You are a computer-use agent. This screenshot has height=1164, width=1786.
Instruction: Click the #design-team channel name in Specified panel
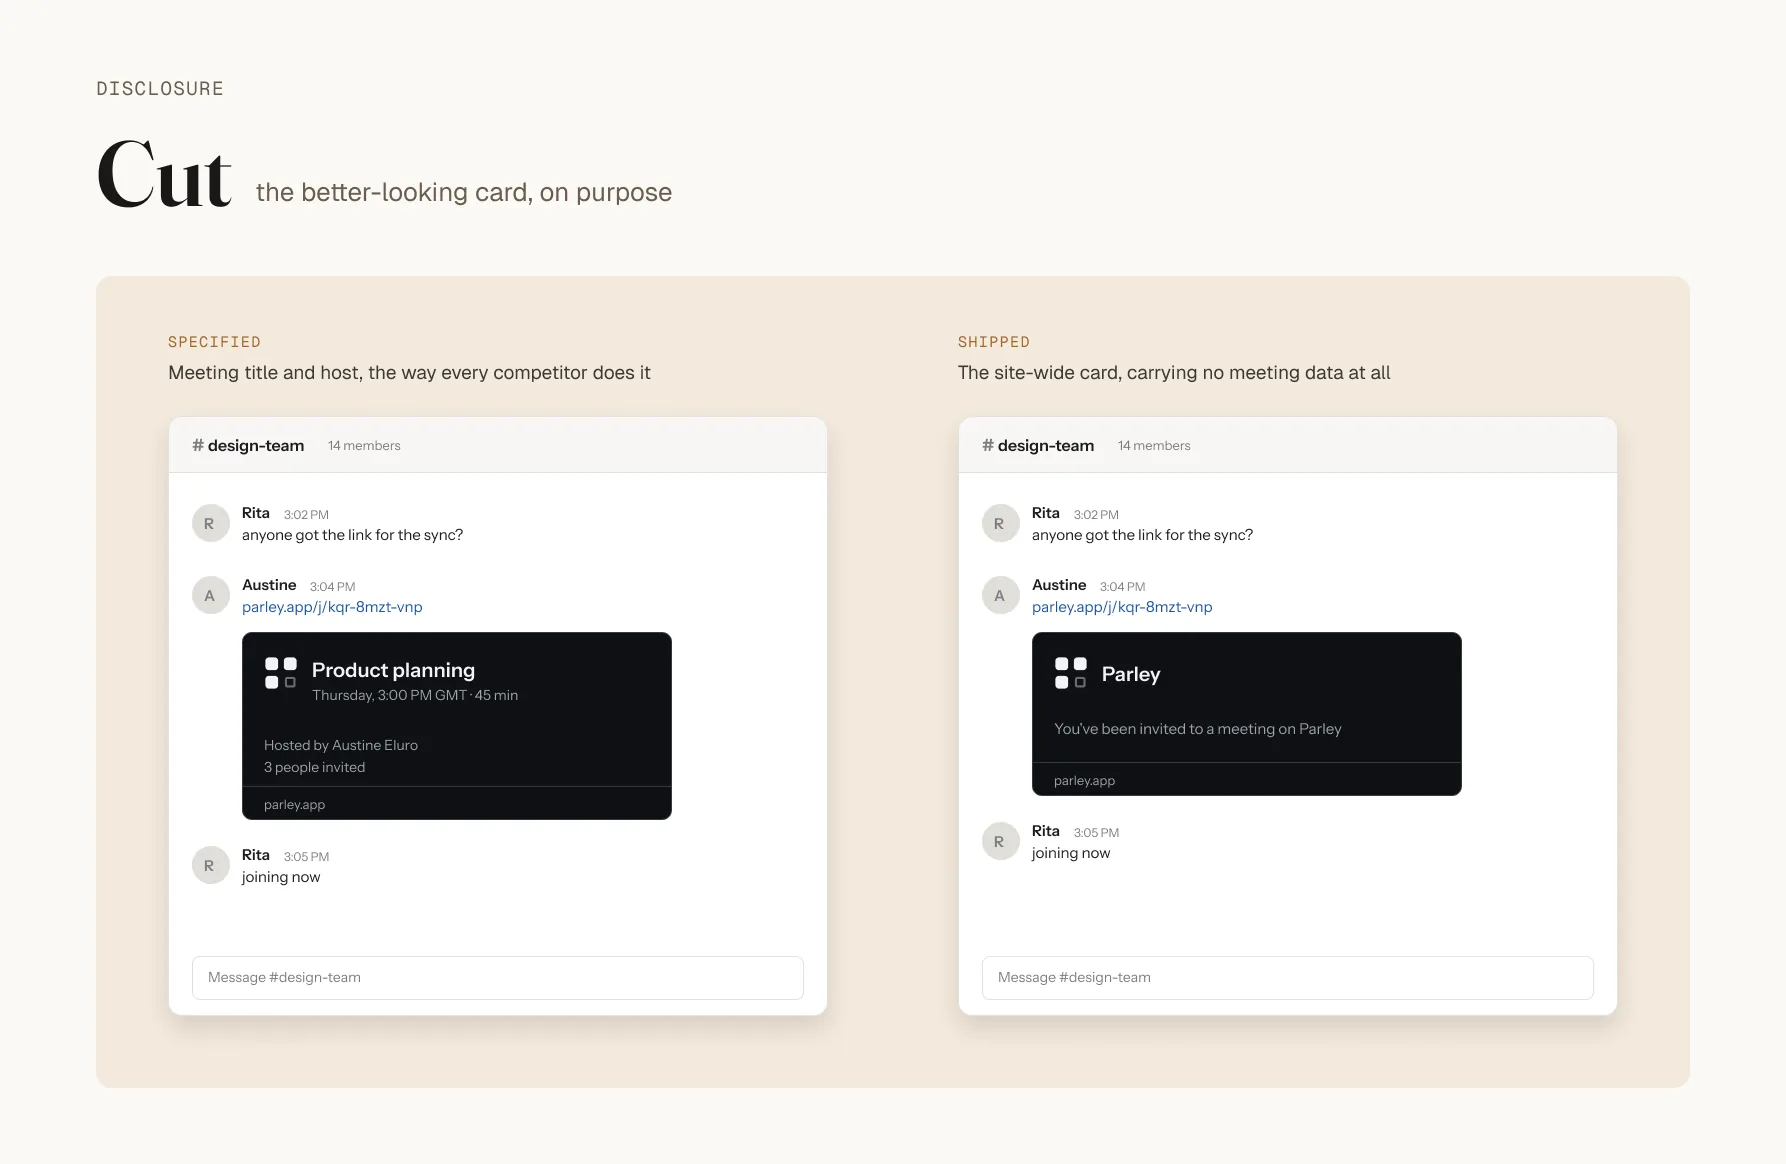pyautogui.click(x=248, y=446)
